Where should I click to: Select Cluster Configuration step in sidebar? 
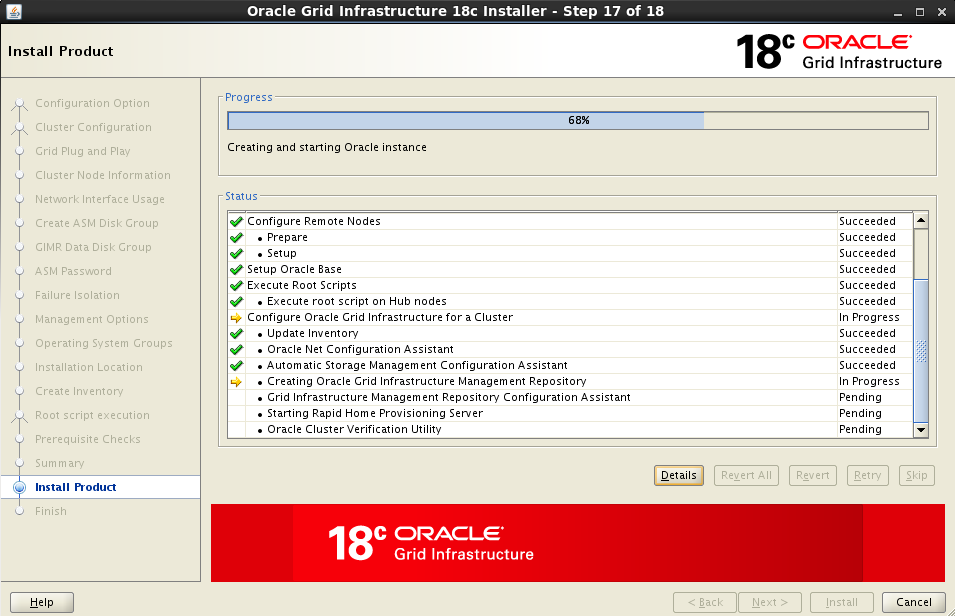click(93, 127)
